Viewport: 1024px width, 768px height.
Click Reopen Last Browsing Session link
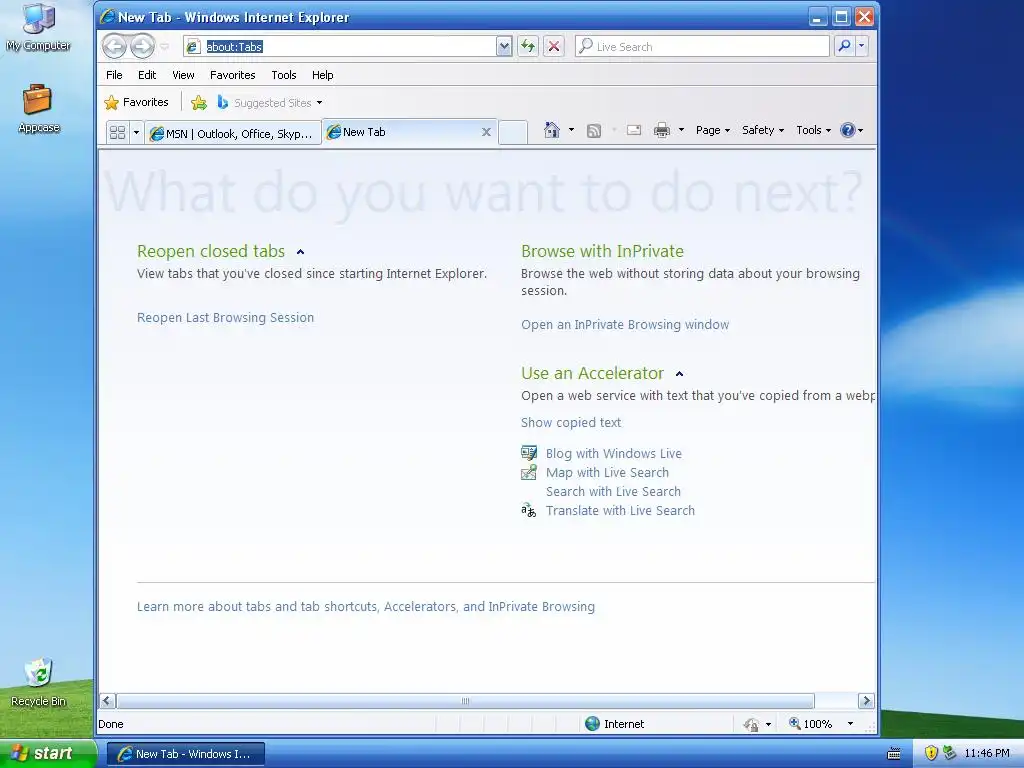pos(225,317)
